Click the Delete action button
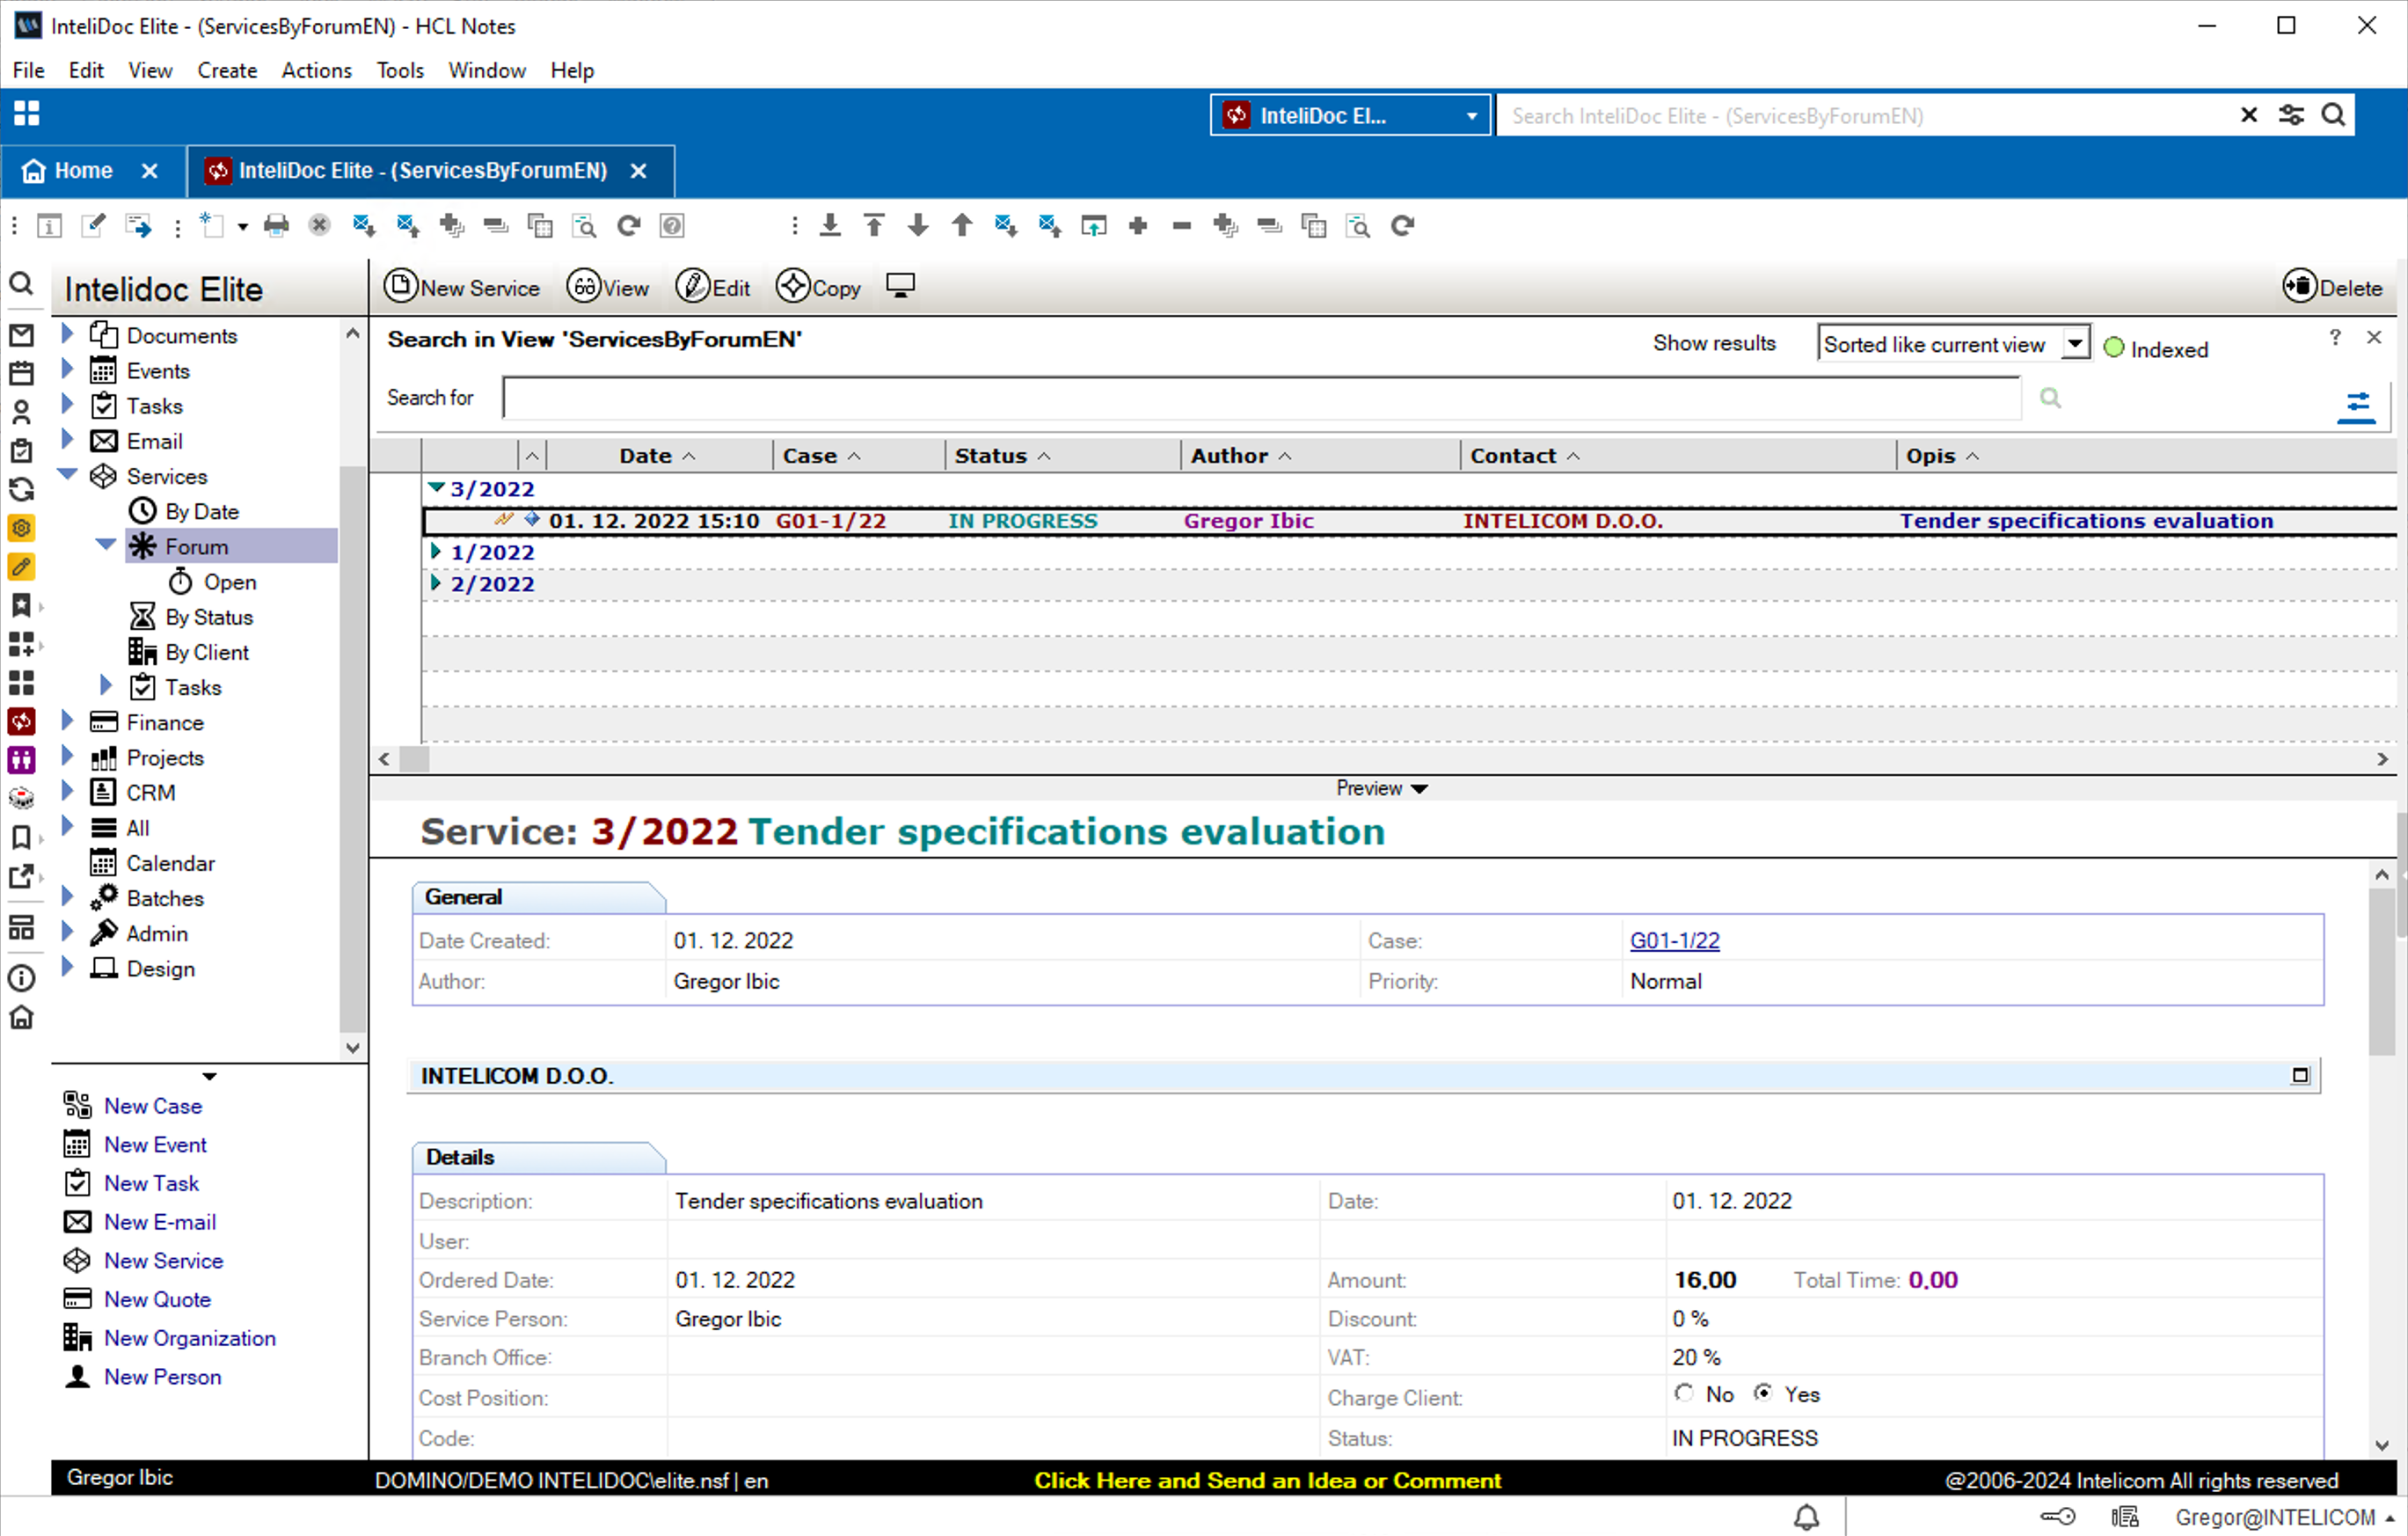Screen dimensions: 2408x1536 point(2332,287)
